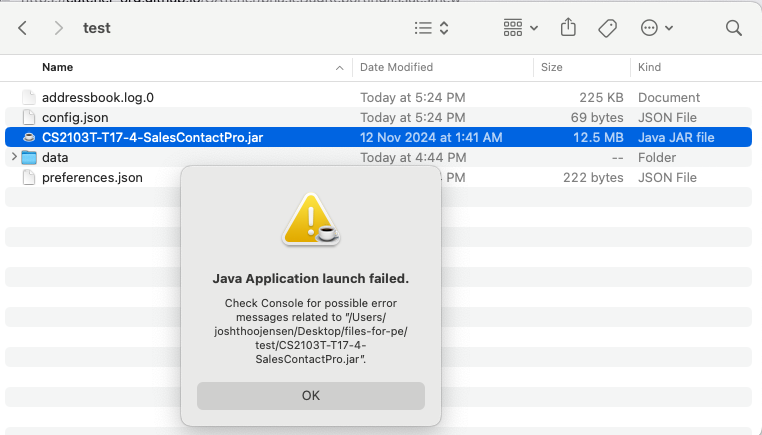Click the config.json file icon

pos(29,117)
